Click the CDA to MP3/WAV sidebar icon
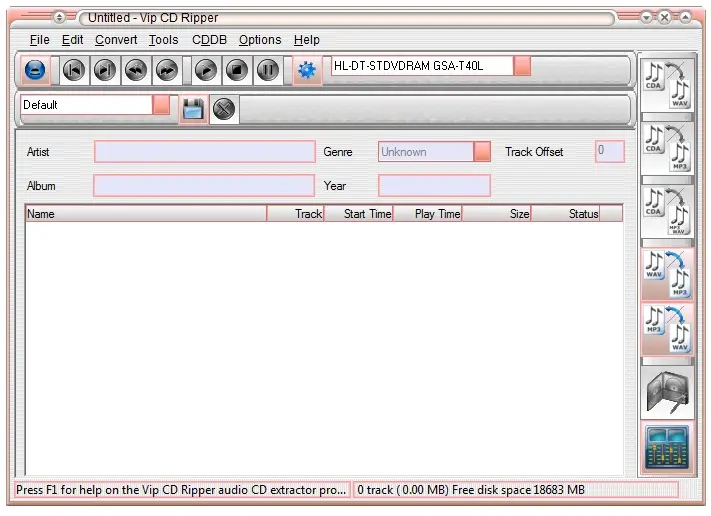The width and height of the screenshot is (711, 516). coord(667,211)
